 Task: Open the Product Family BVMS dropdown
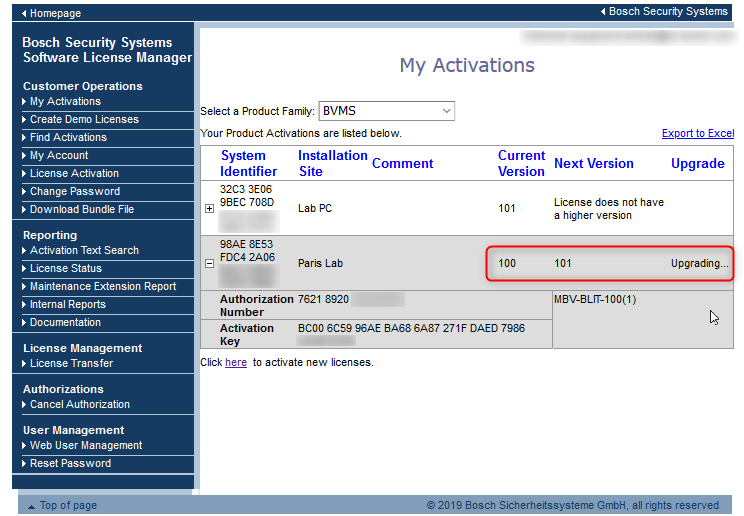386,111
